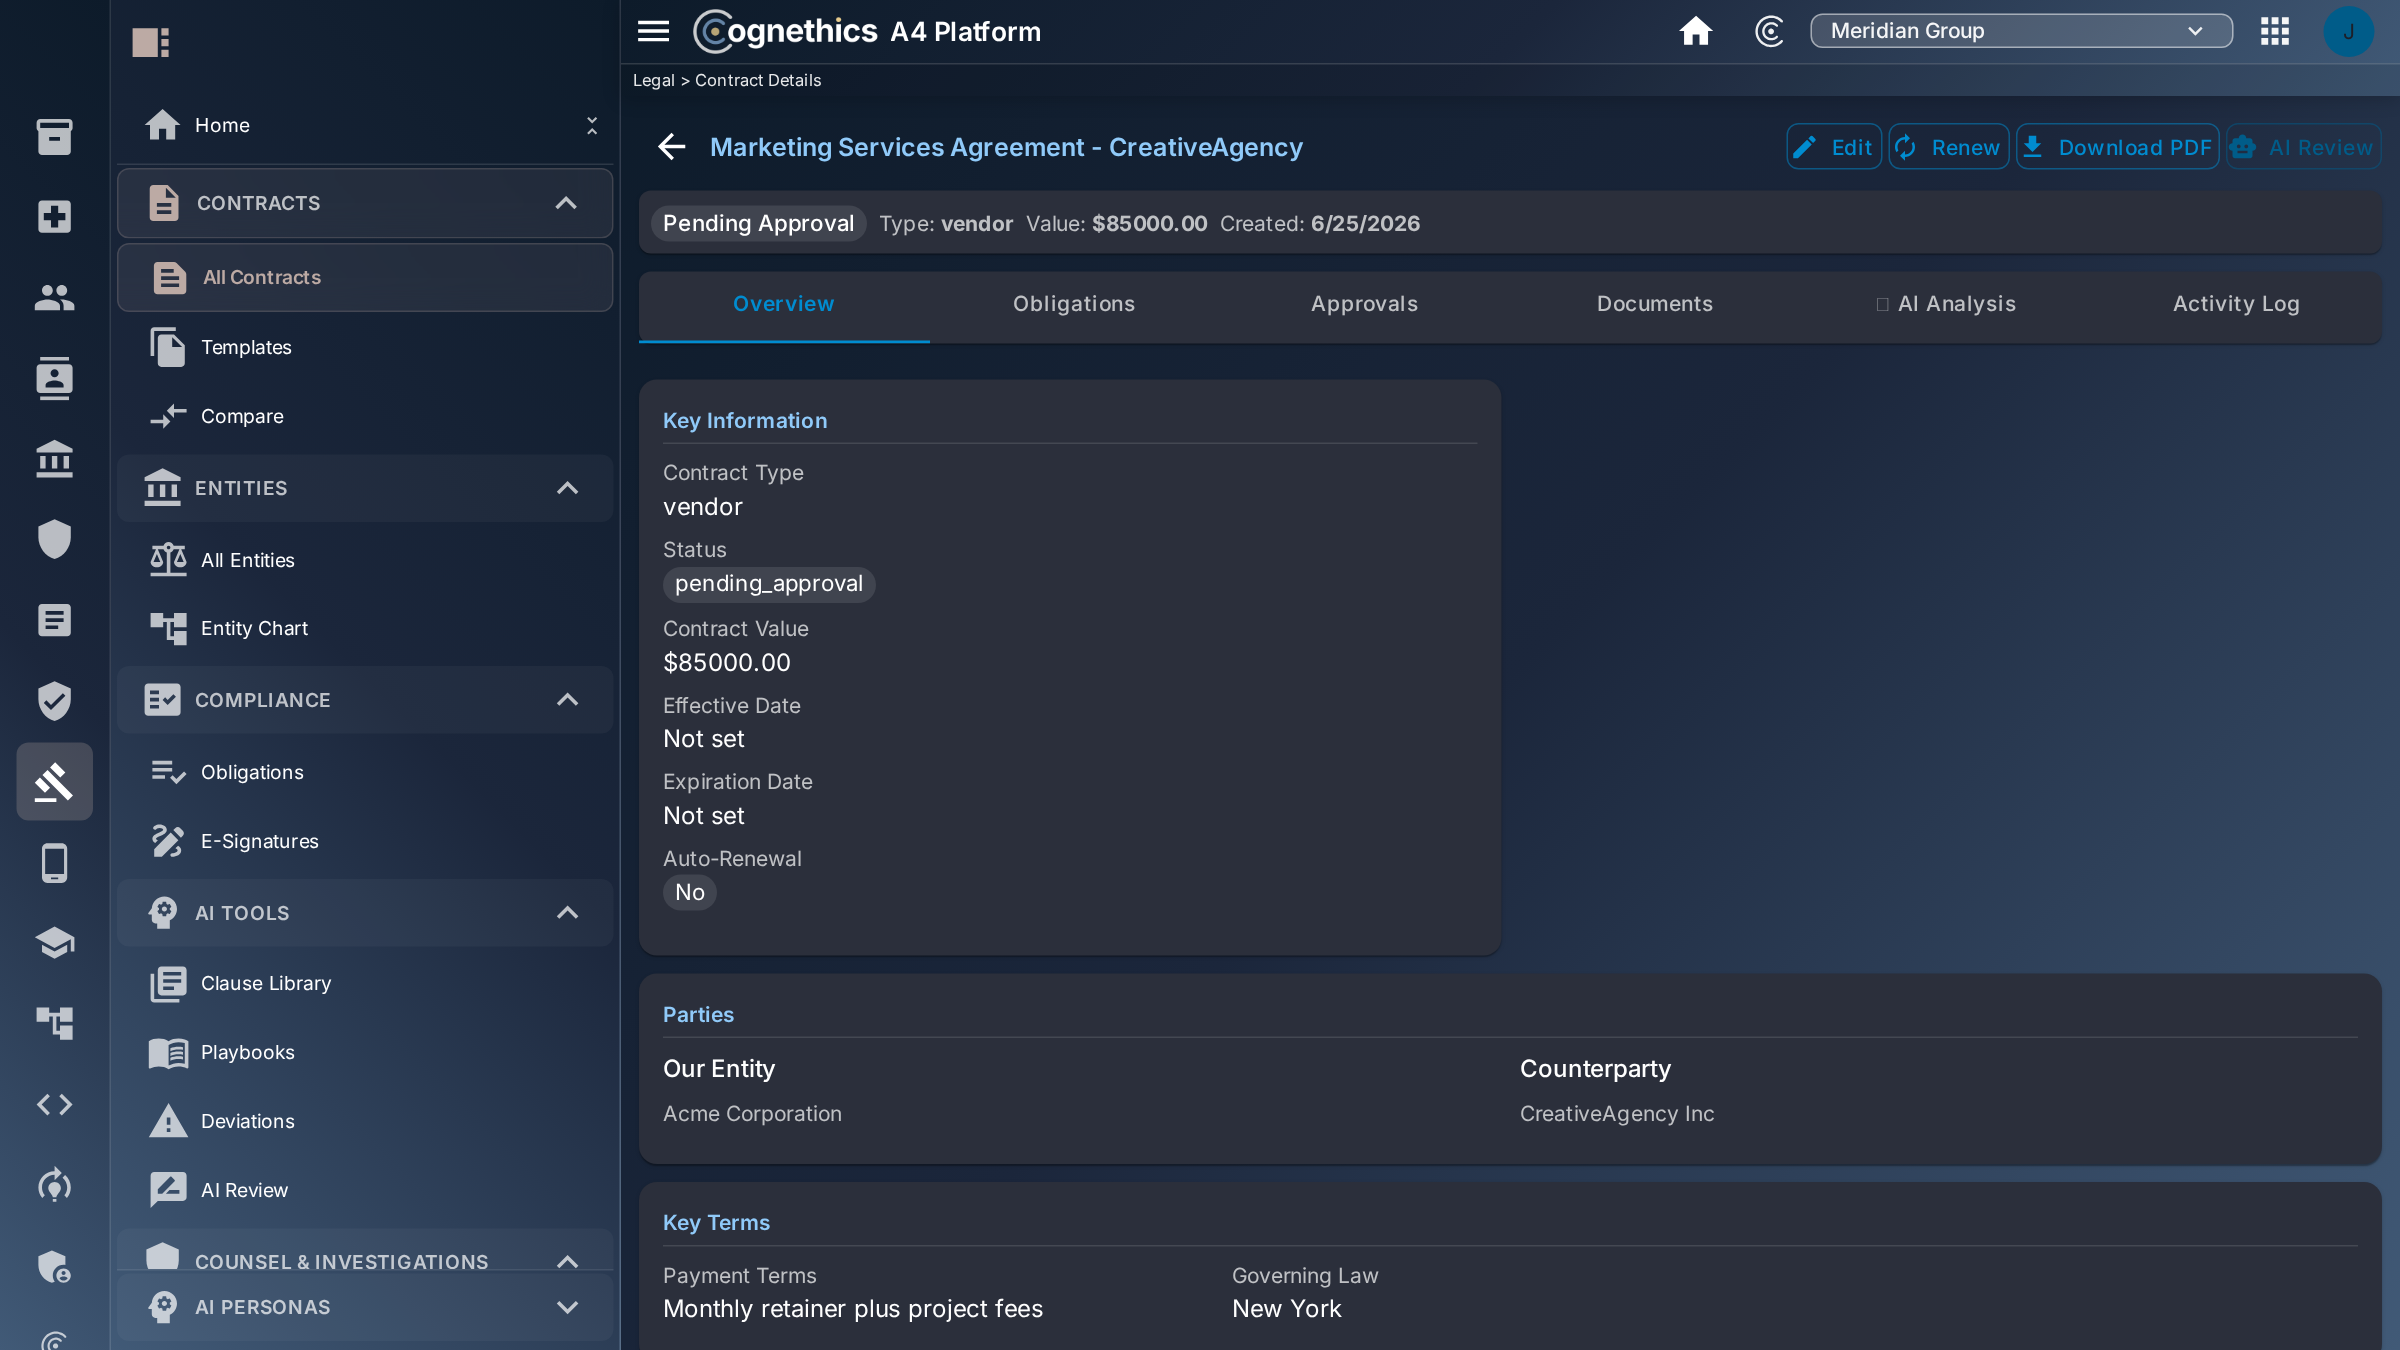The height and width of the screenshot is (1350, 2400).
Task: Select the gavel Legal icon in rail
Action: [x=54, y=782]
